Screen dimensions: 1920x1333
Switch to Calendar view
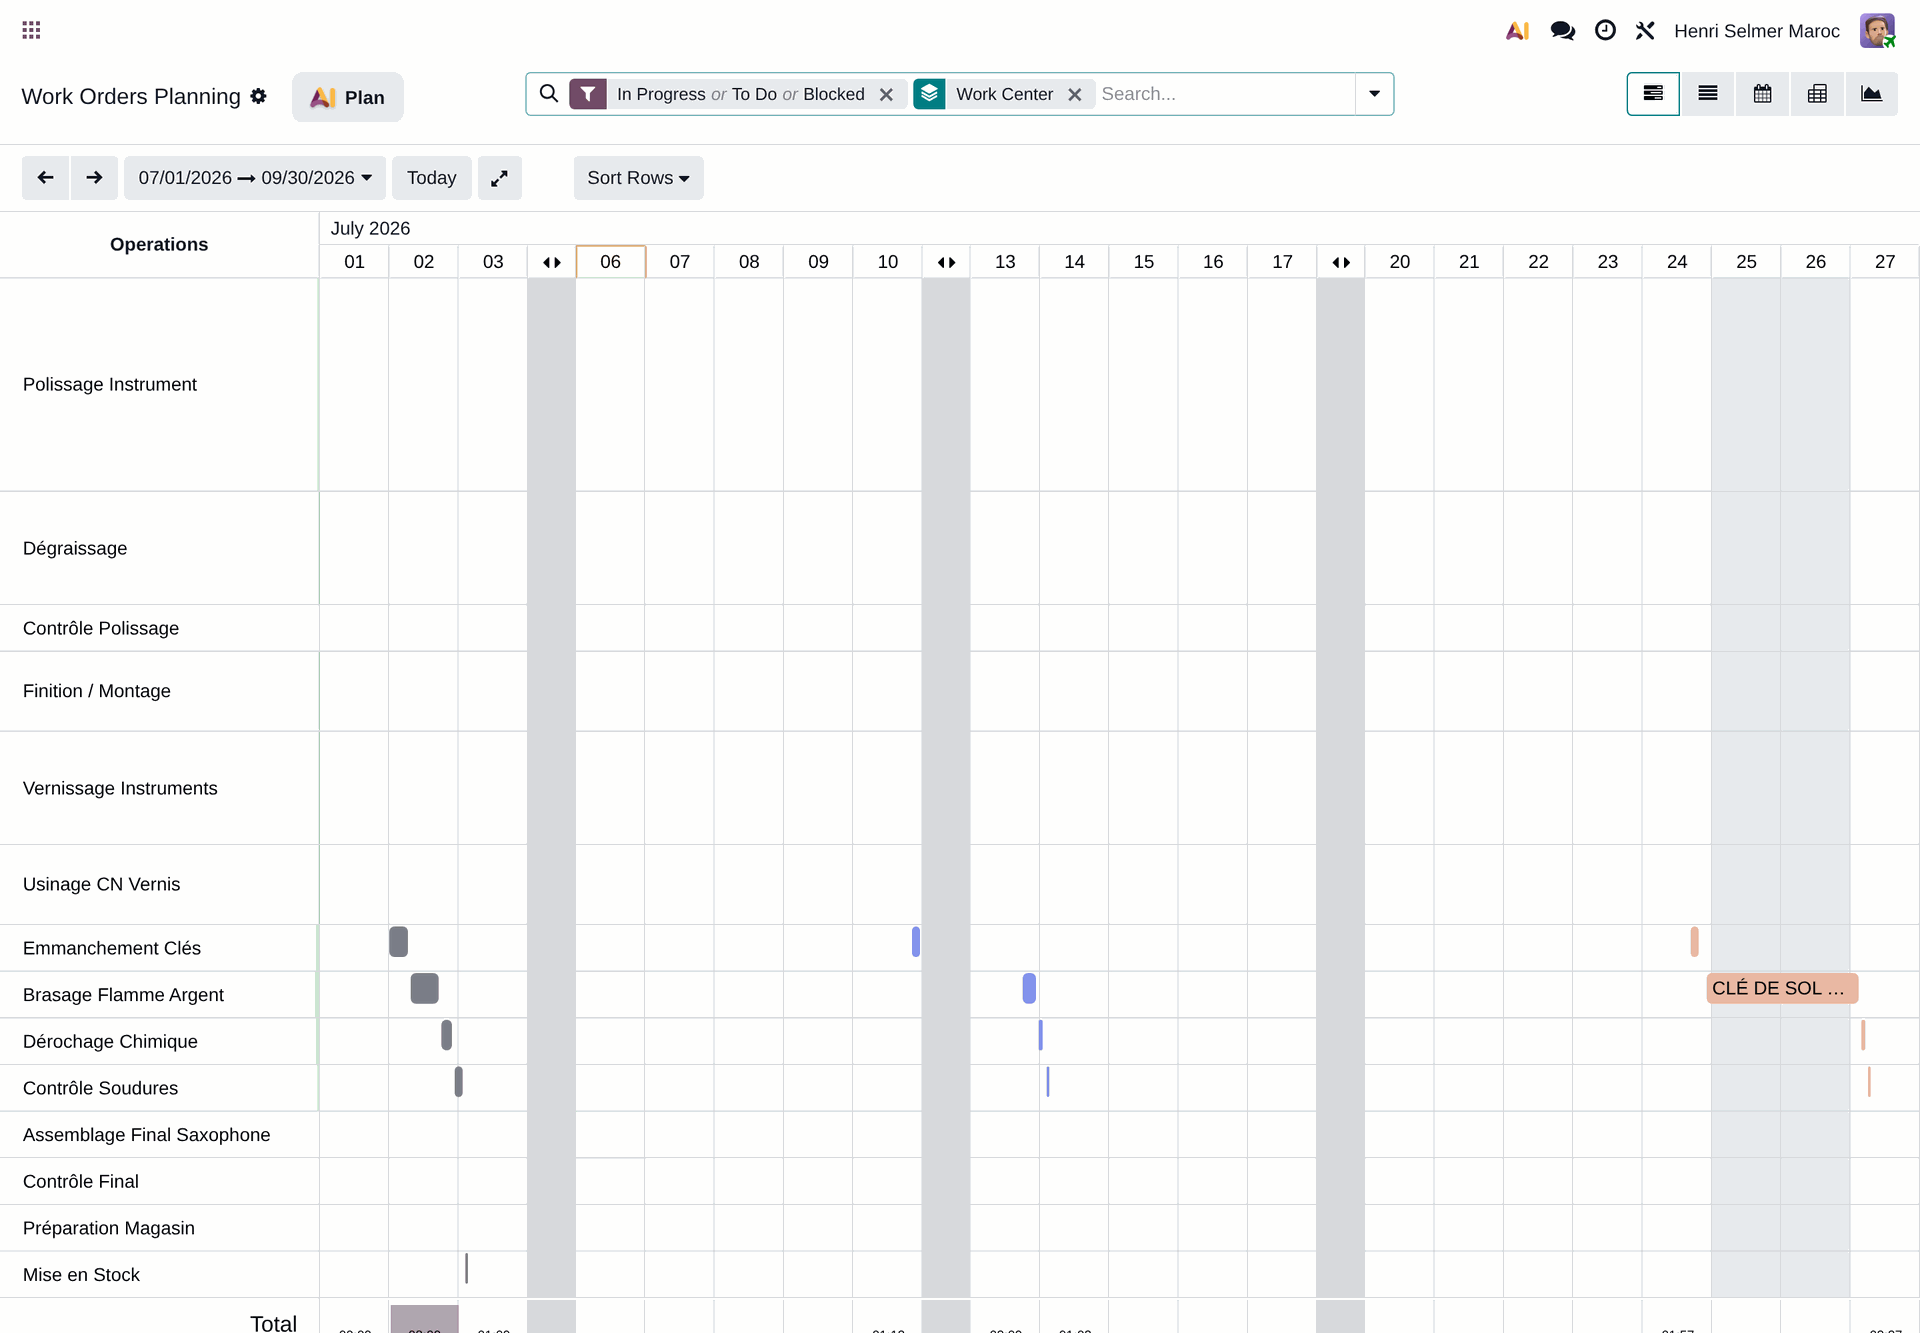click(1762, 94)
